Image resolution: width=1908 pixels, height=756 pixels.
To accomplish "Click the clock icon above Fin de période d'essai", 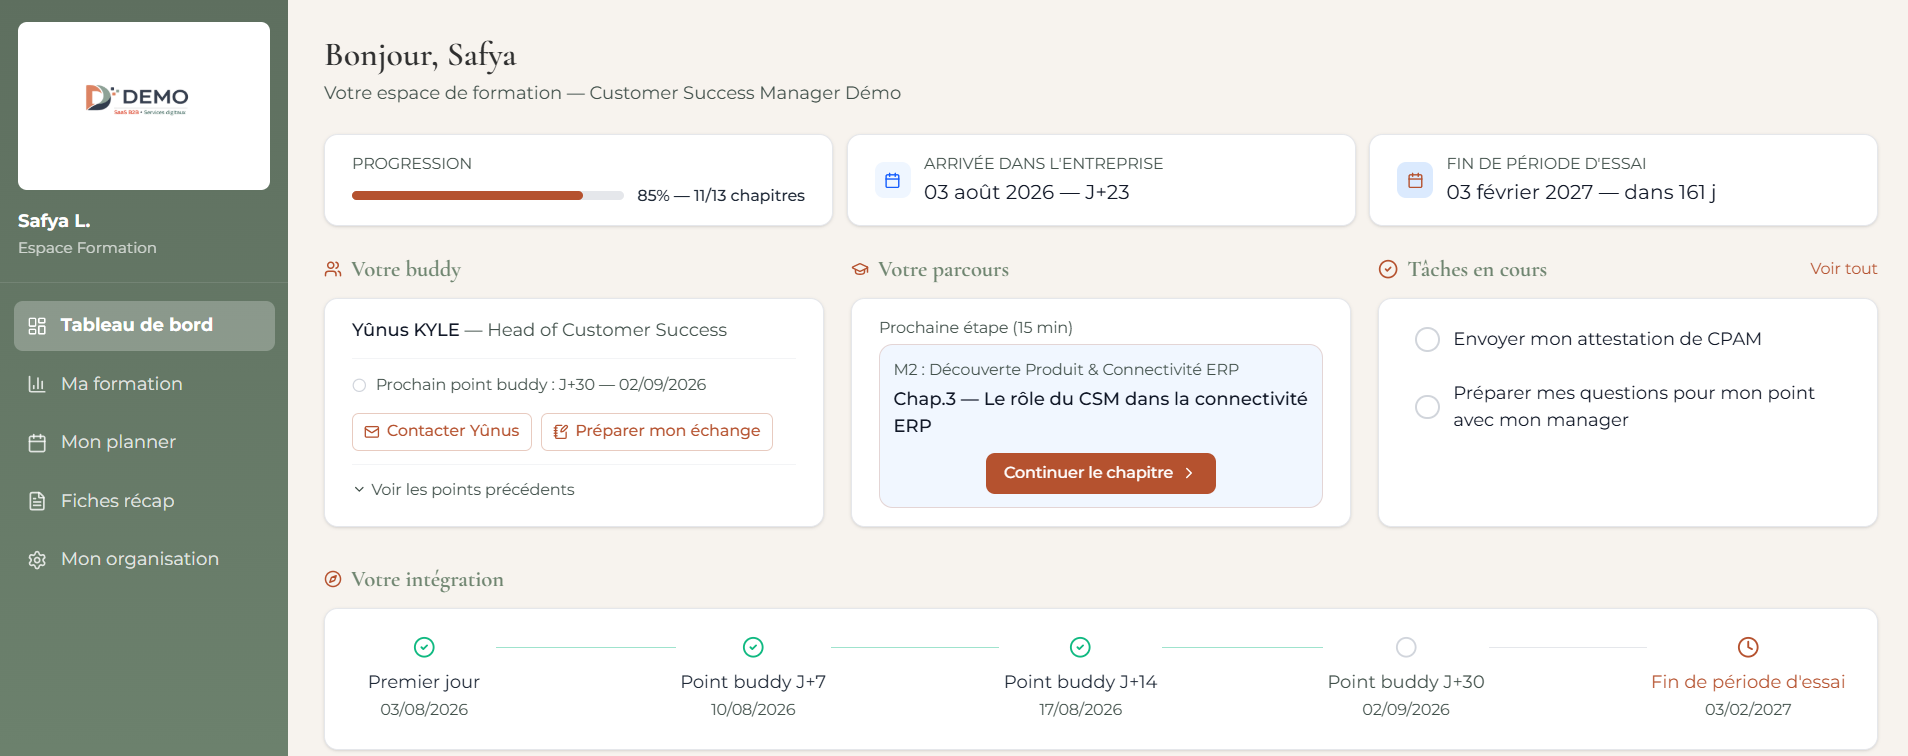I will pos(1748,647).
